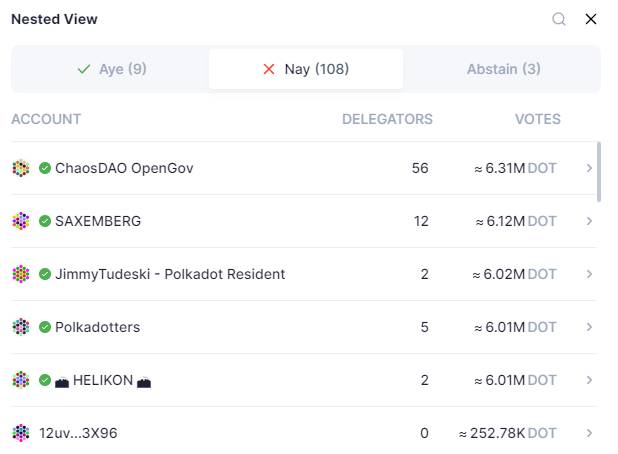Expand Polkadotters row chevron
Viewport: 618px width, 454px height.
[589, 327]
